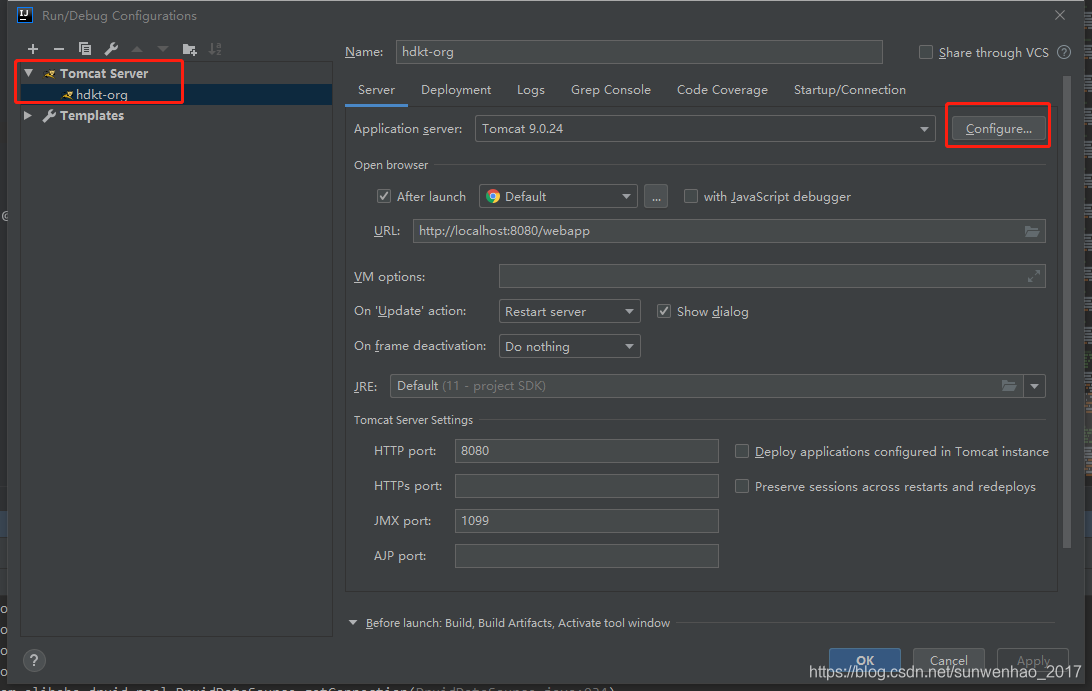Click help question mark button in dialog corner
The image size is (1092, 691).
coord(33,660)
